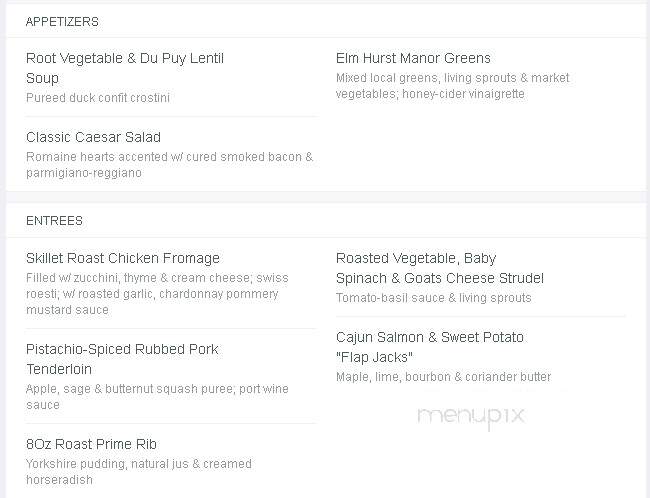Select Skillet Roast Chicken Fromage entree
This screenshot has width=650, height=498.
(x=123, y=258)
